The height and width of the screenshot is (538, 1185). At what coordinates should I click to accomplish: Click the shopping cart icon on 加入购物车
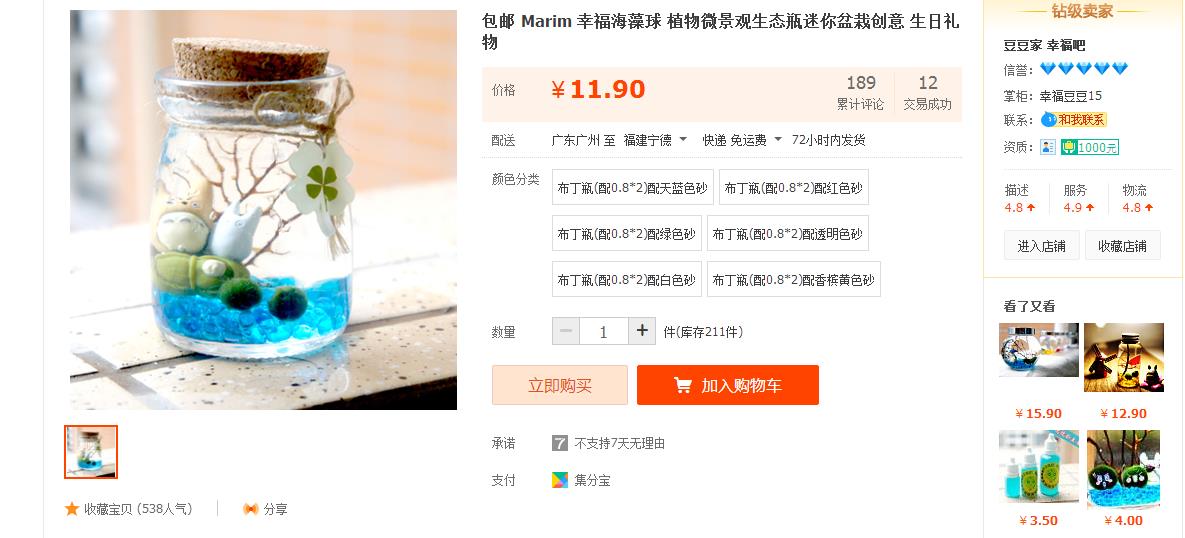click(682, 385)
